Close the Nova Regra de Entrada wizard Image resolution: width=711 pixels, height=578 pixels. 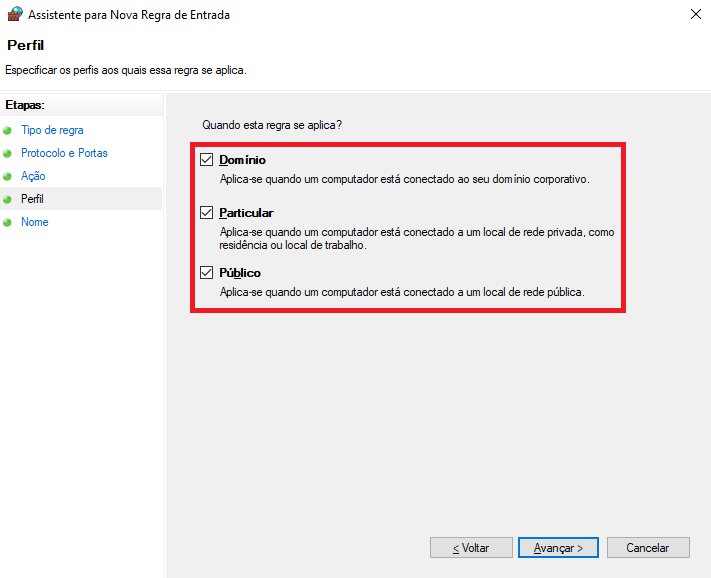696,14
